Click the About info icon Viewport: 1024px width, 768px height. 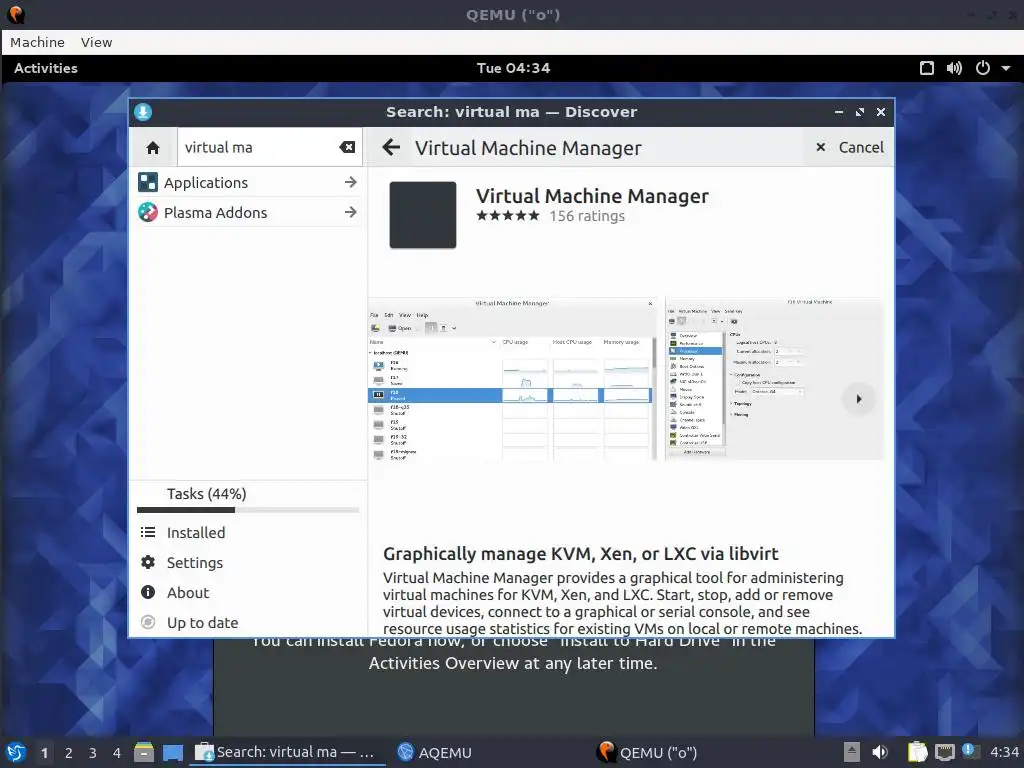pos(148,592)
